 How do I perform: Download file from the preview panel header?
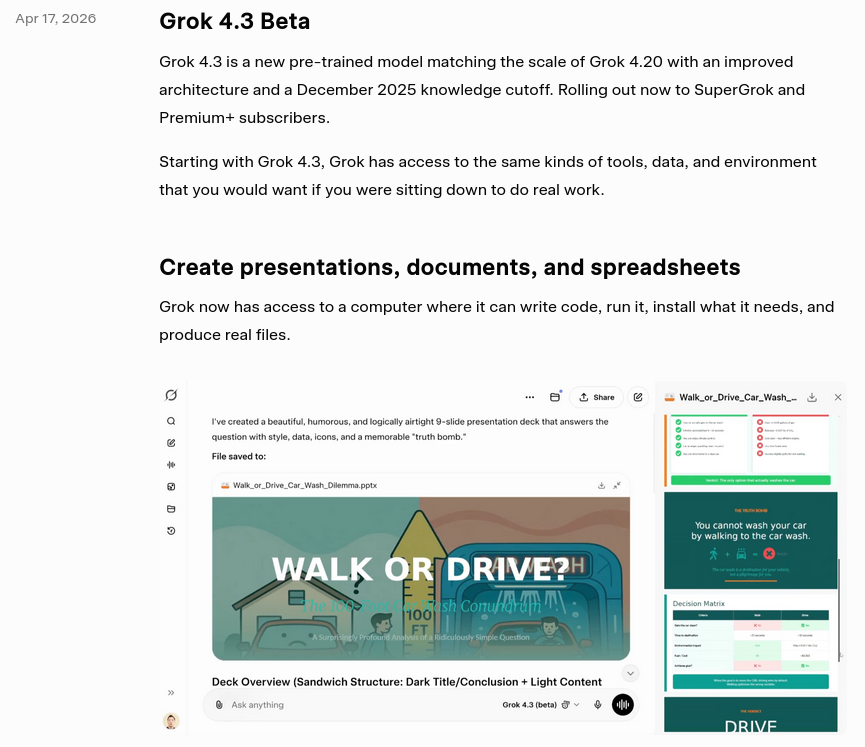811,397
